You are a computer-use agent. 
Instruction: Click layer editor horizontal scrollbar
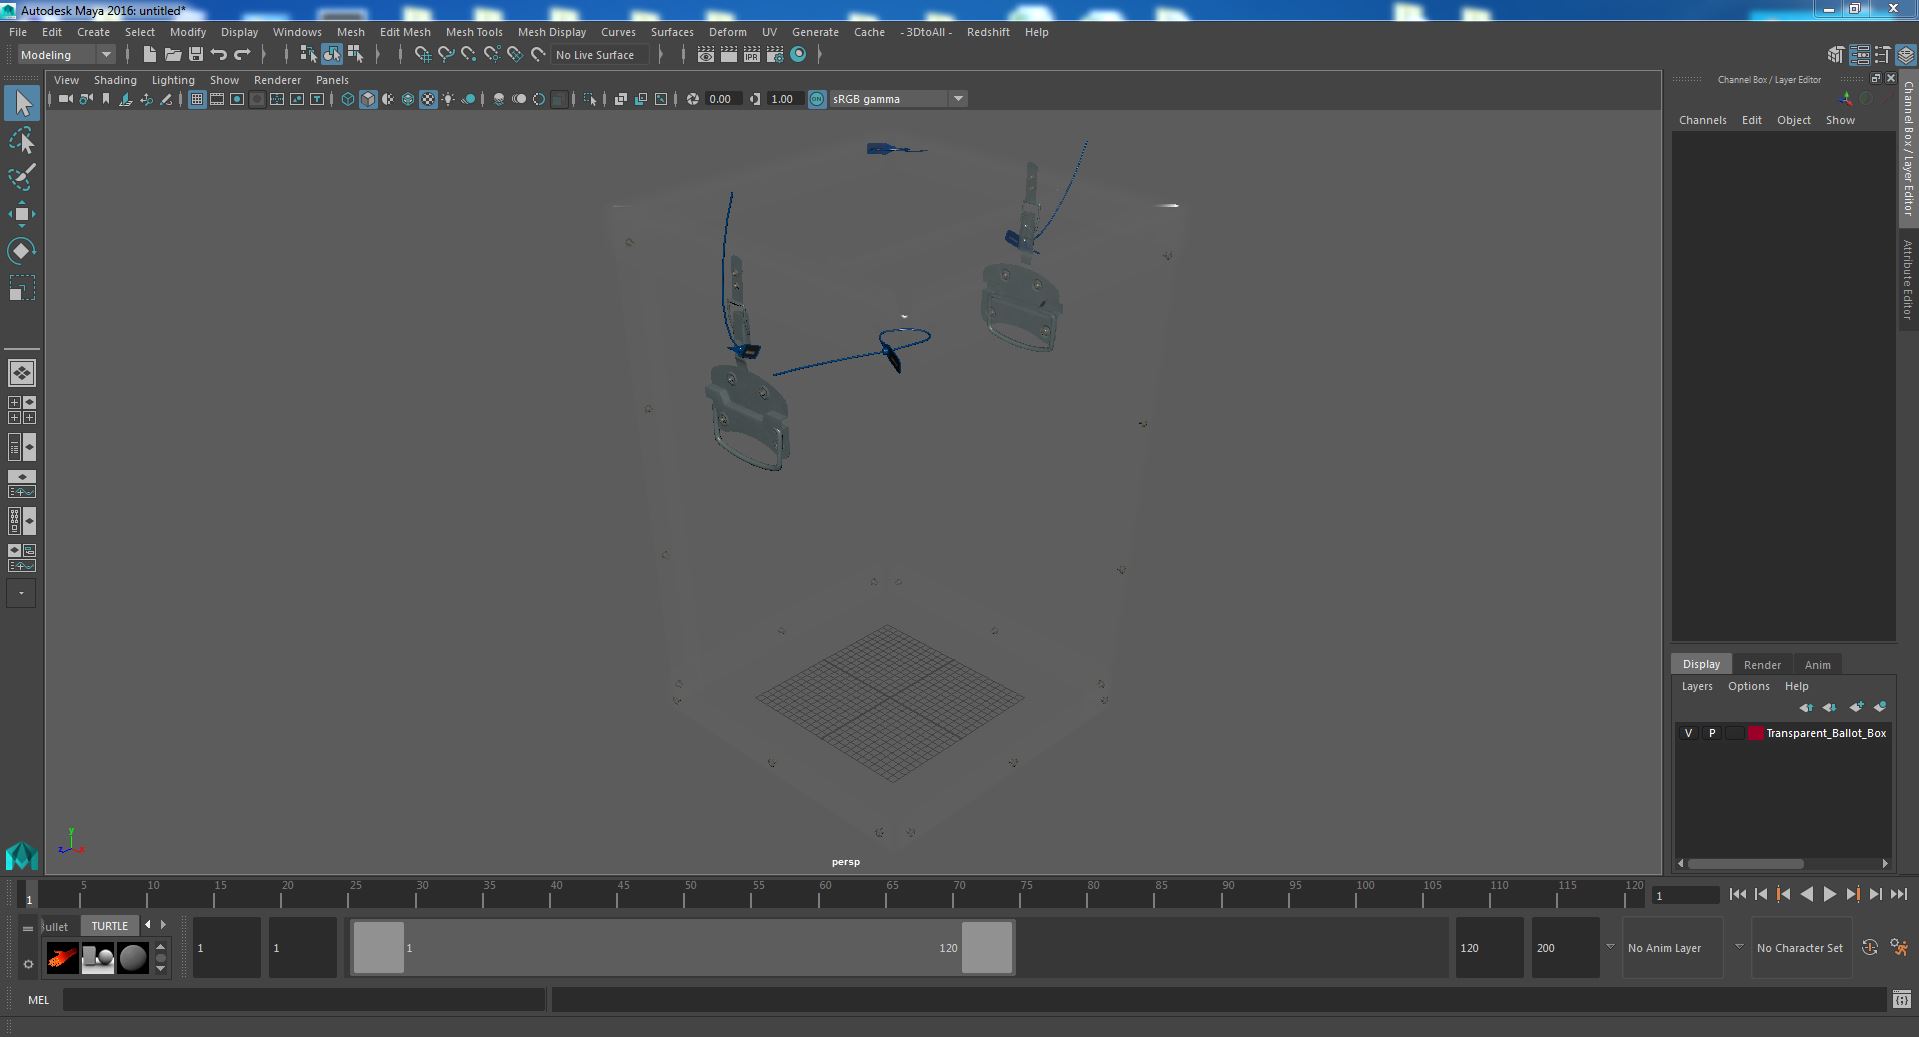pos(1746,863)
